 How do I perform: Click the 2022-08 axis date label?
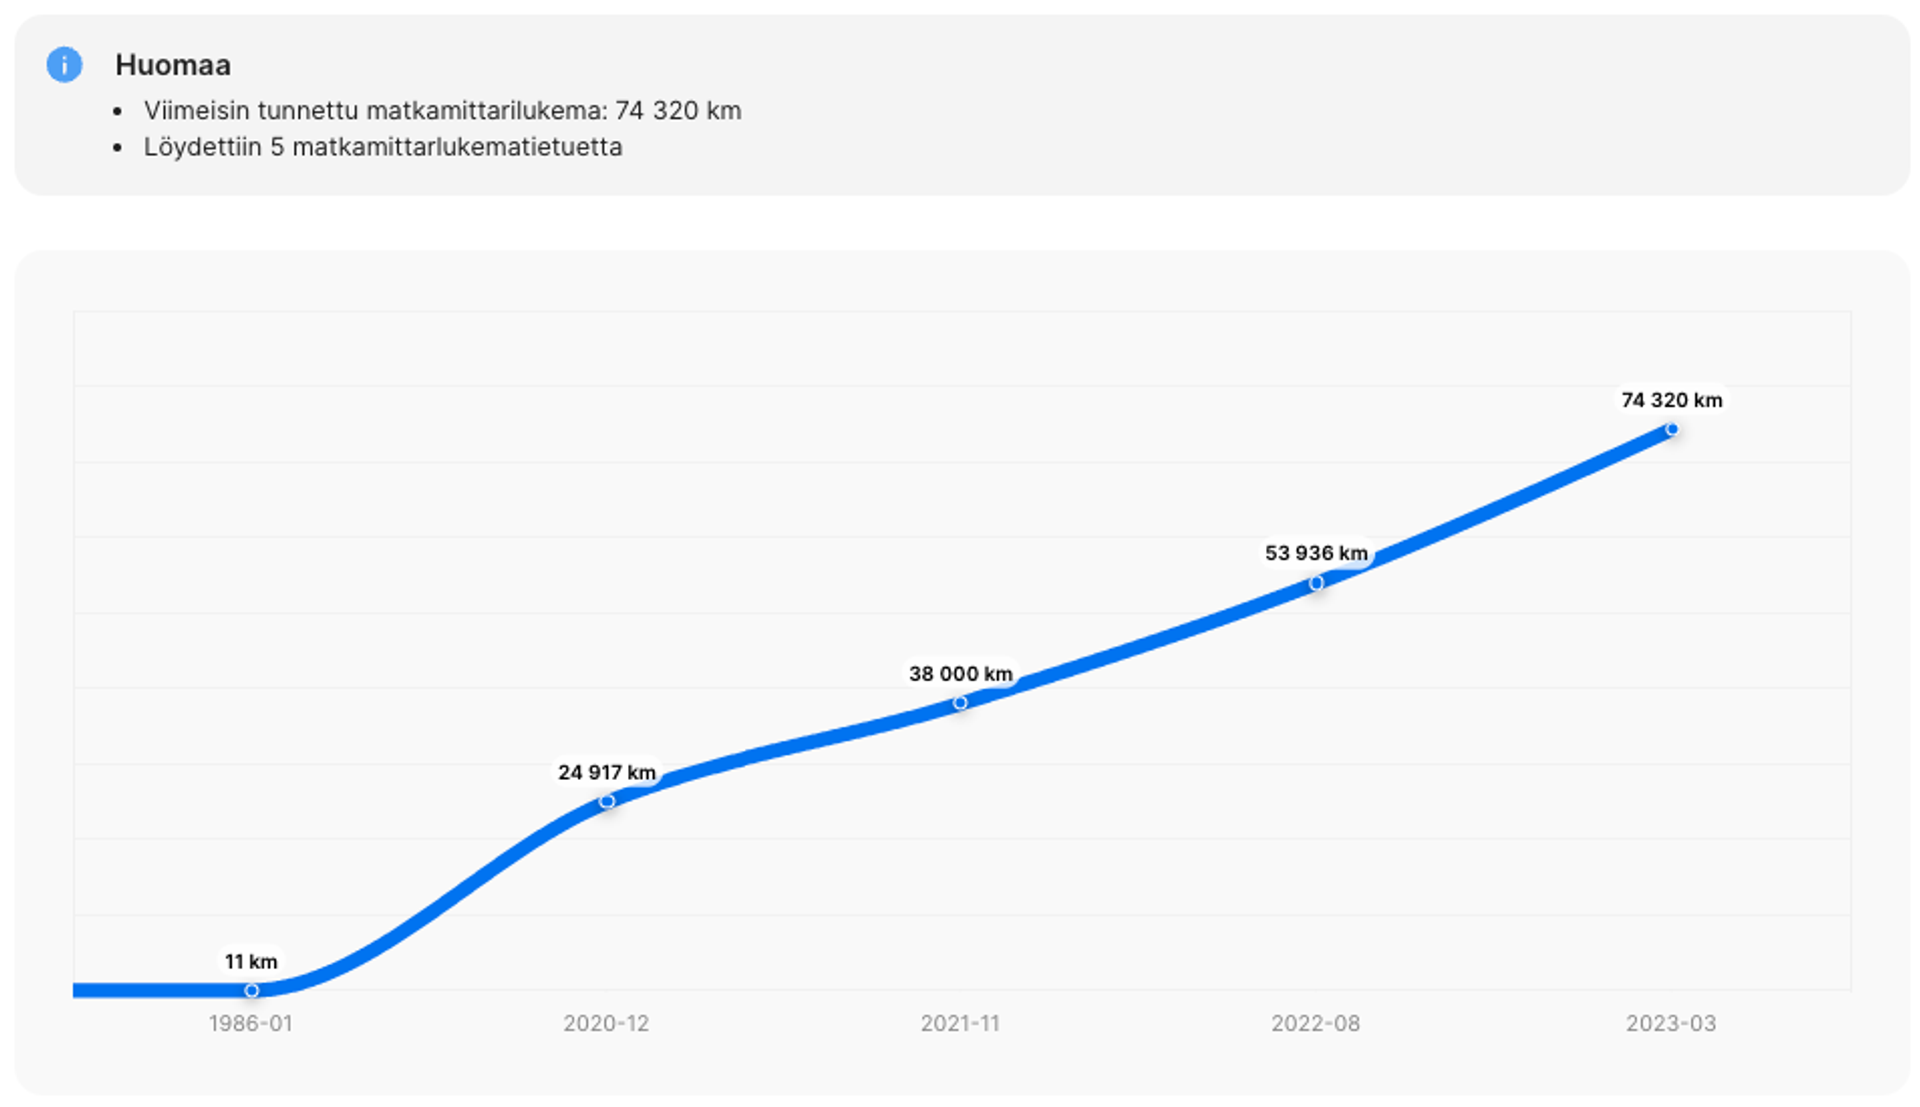click(1315, 1023)
